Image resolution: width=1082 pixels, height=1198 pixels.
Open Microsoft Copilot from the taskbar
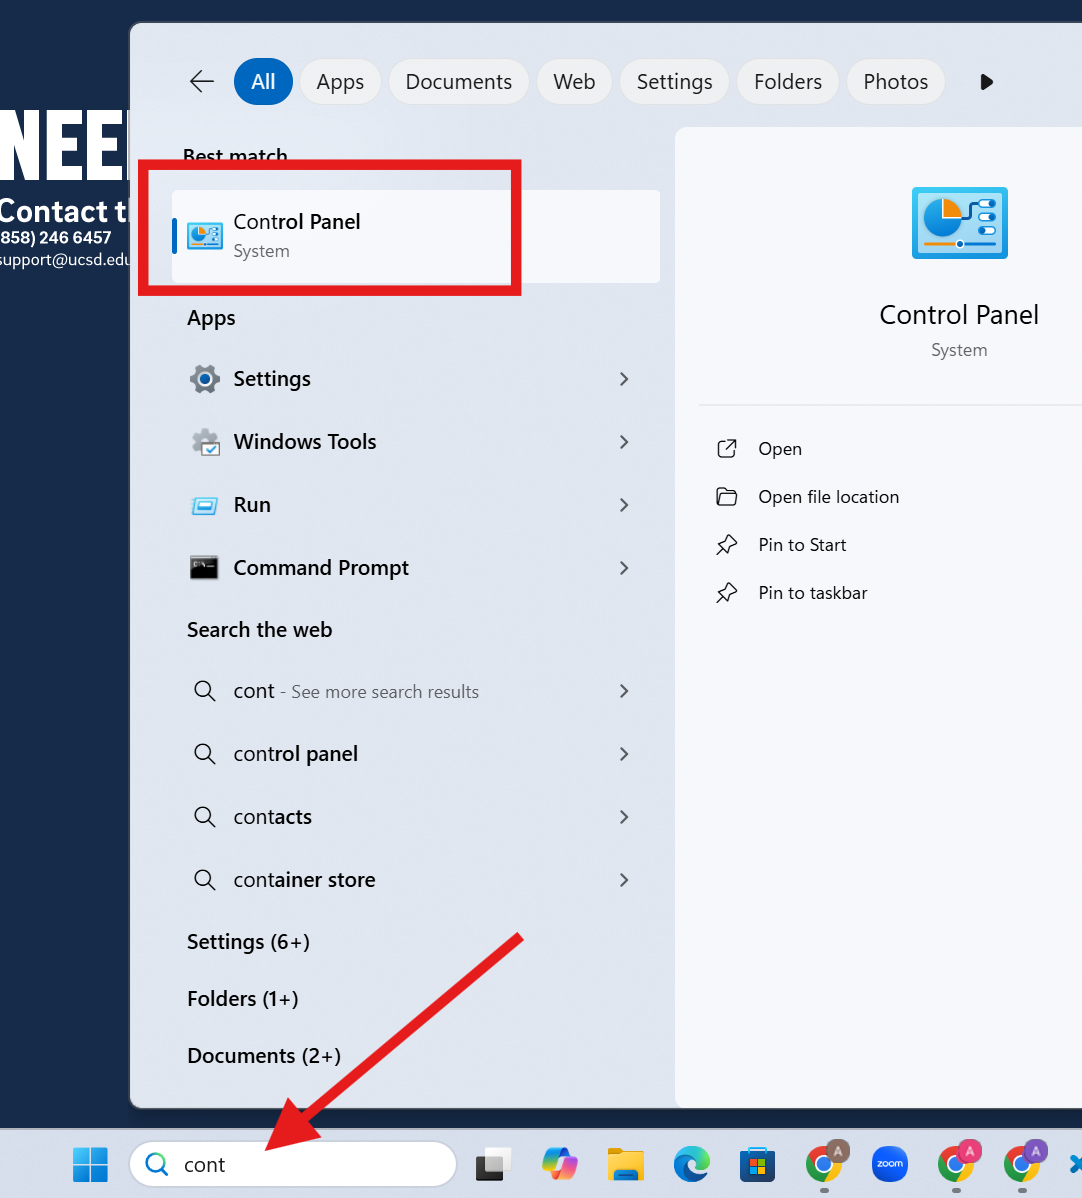coord(559,1164)
